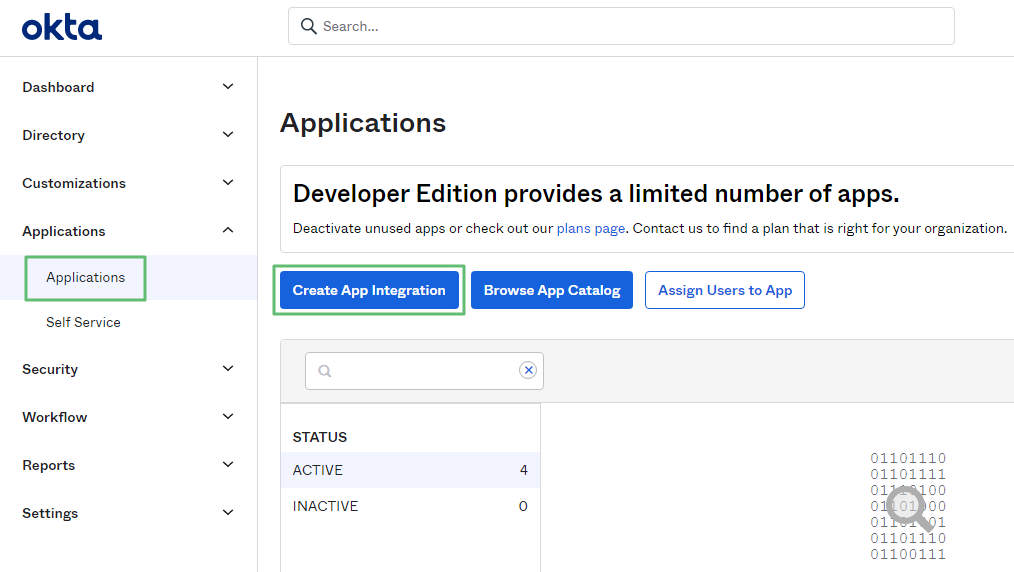Click the STATUS heading
Image resolution: width=1014 pixels, height=572 pixels.
[319, 437]
